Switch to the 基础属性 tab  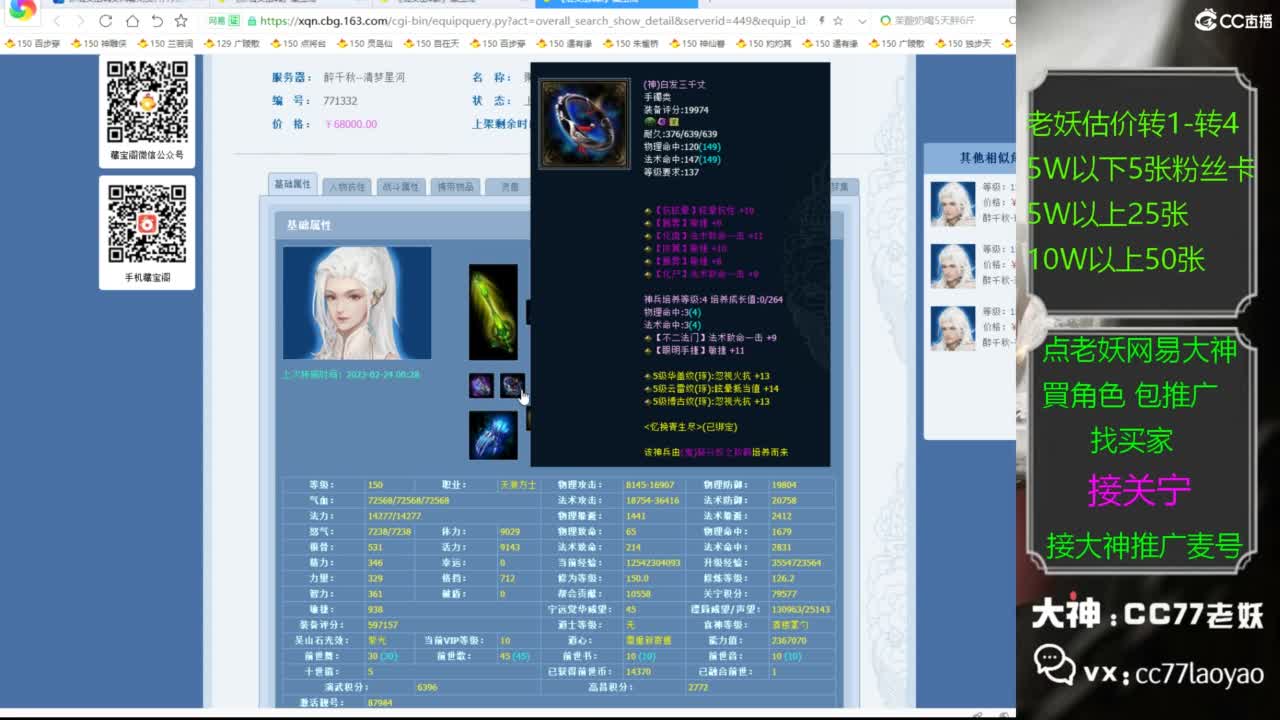pyautogui.click(x=292, y=184)
